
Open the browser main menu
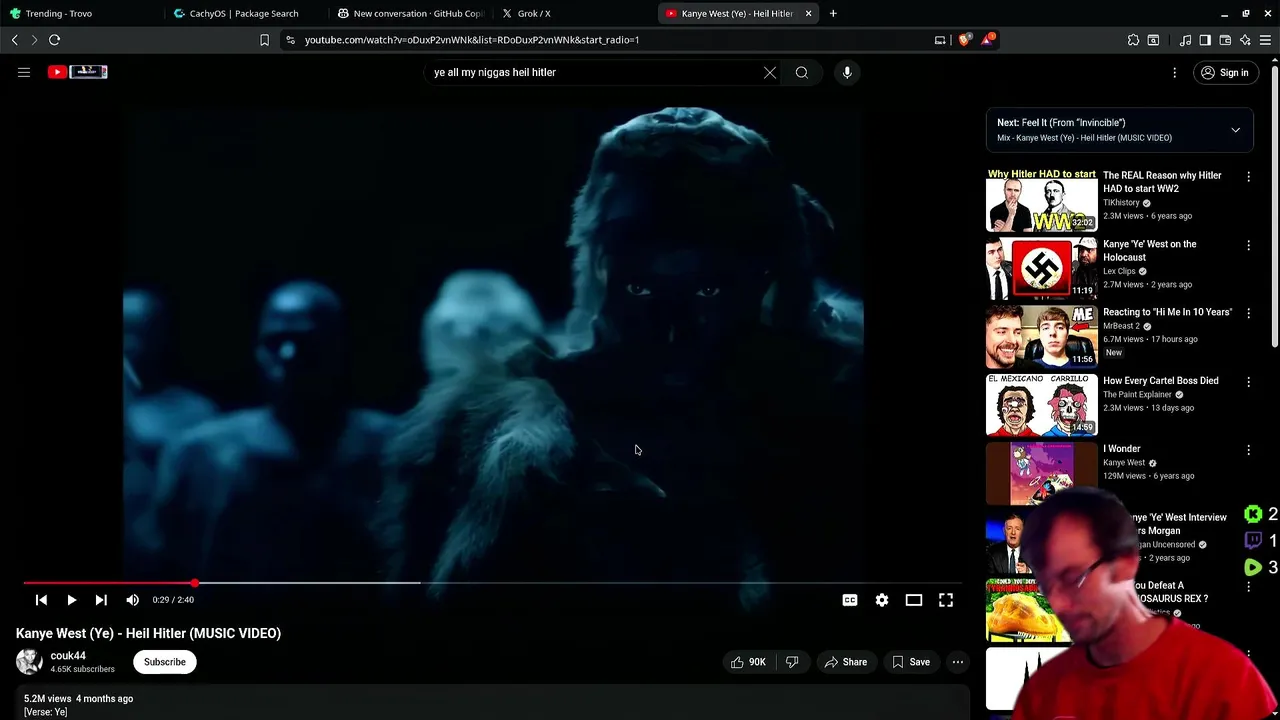(1265, 40)
